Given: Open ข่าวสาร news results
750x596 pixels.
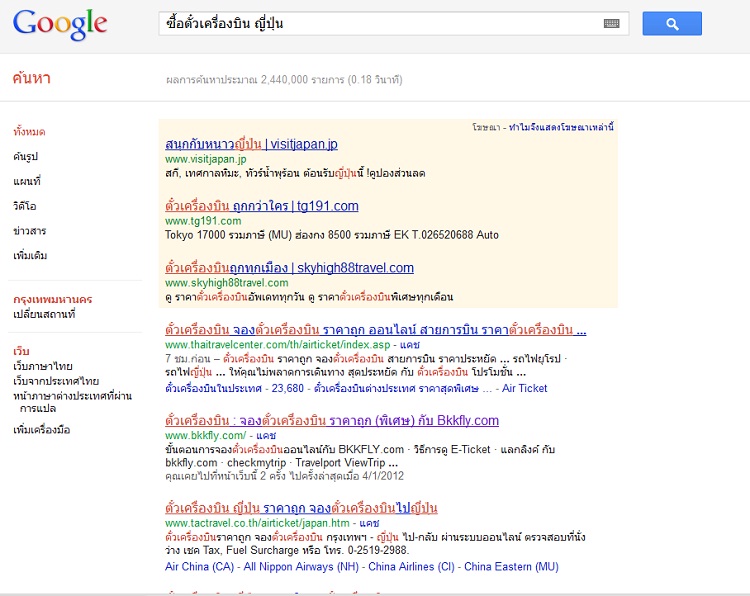Looking at the screenshot, I should pyautogui.click(x=30, y=232).
